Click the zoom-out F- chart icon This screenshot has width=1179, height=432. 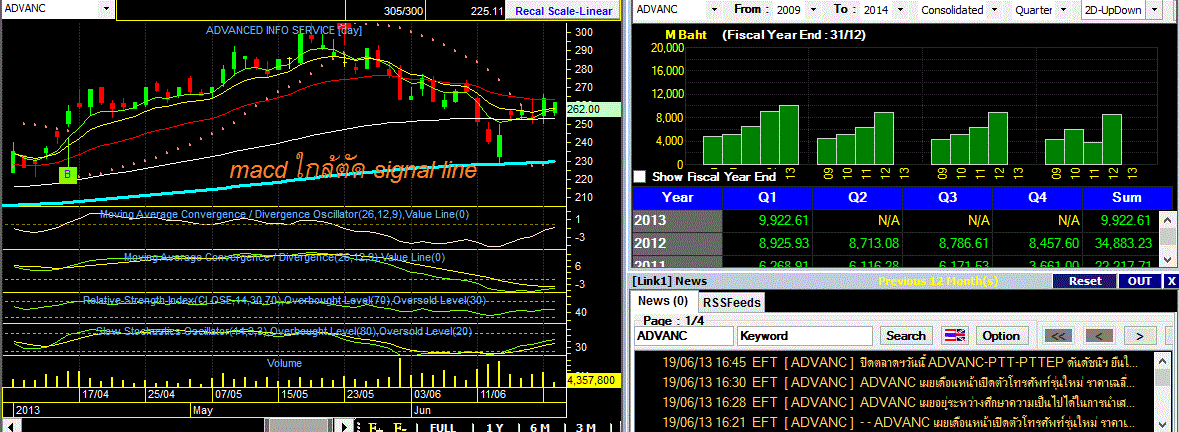tap(399, 427)
